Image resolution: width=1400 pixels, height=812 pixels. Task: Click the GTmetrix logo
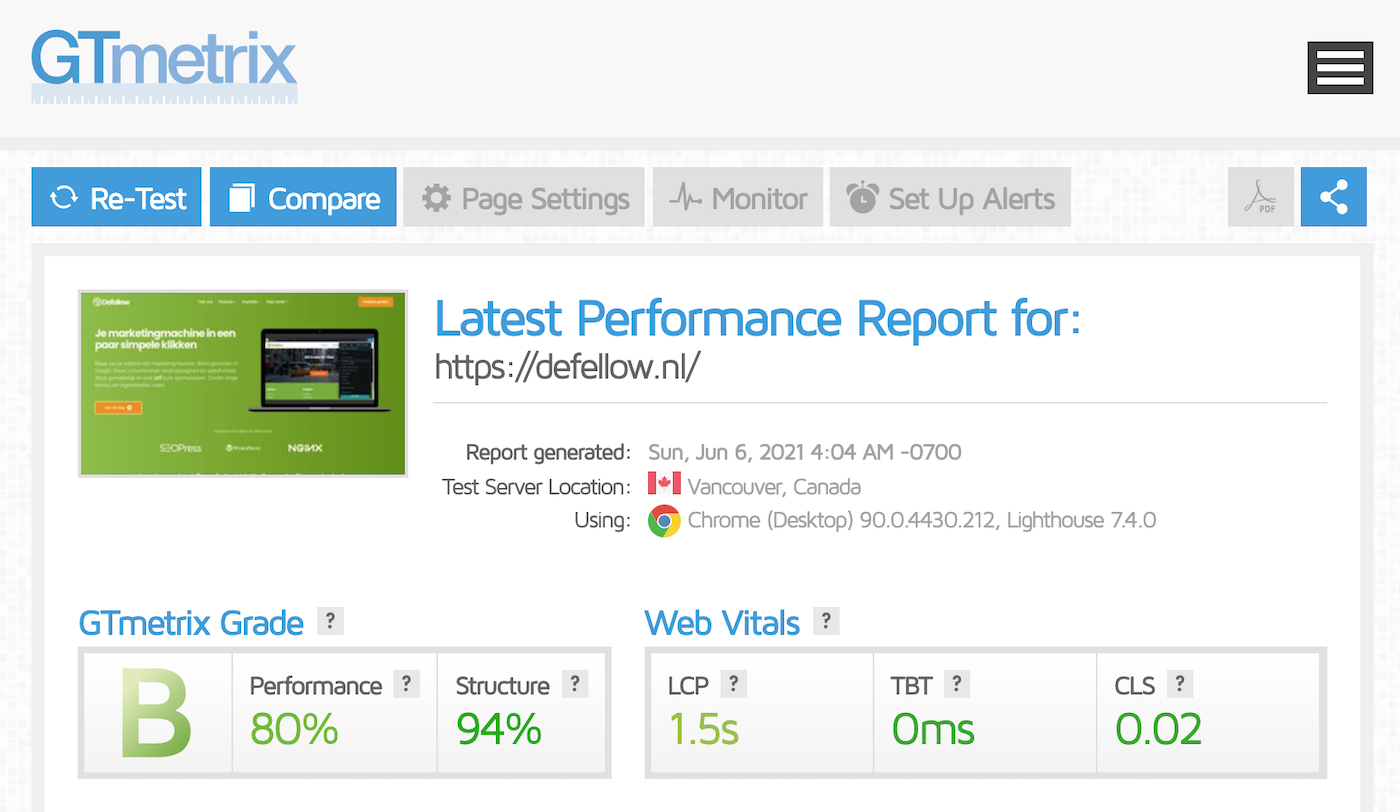(164, 66)
